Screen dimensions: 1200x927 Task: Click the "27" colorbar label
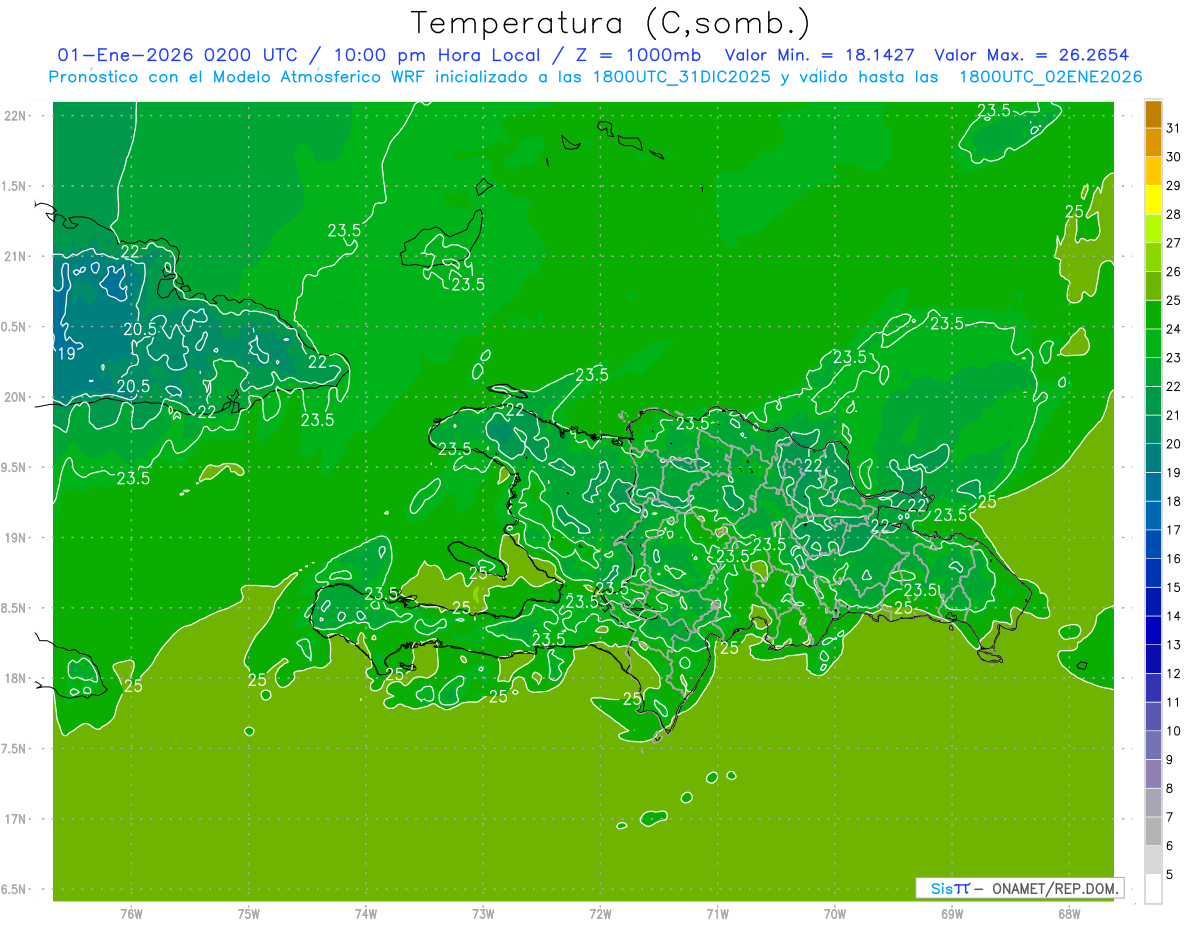point(1174,242)
